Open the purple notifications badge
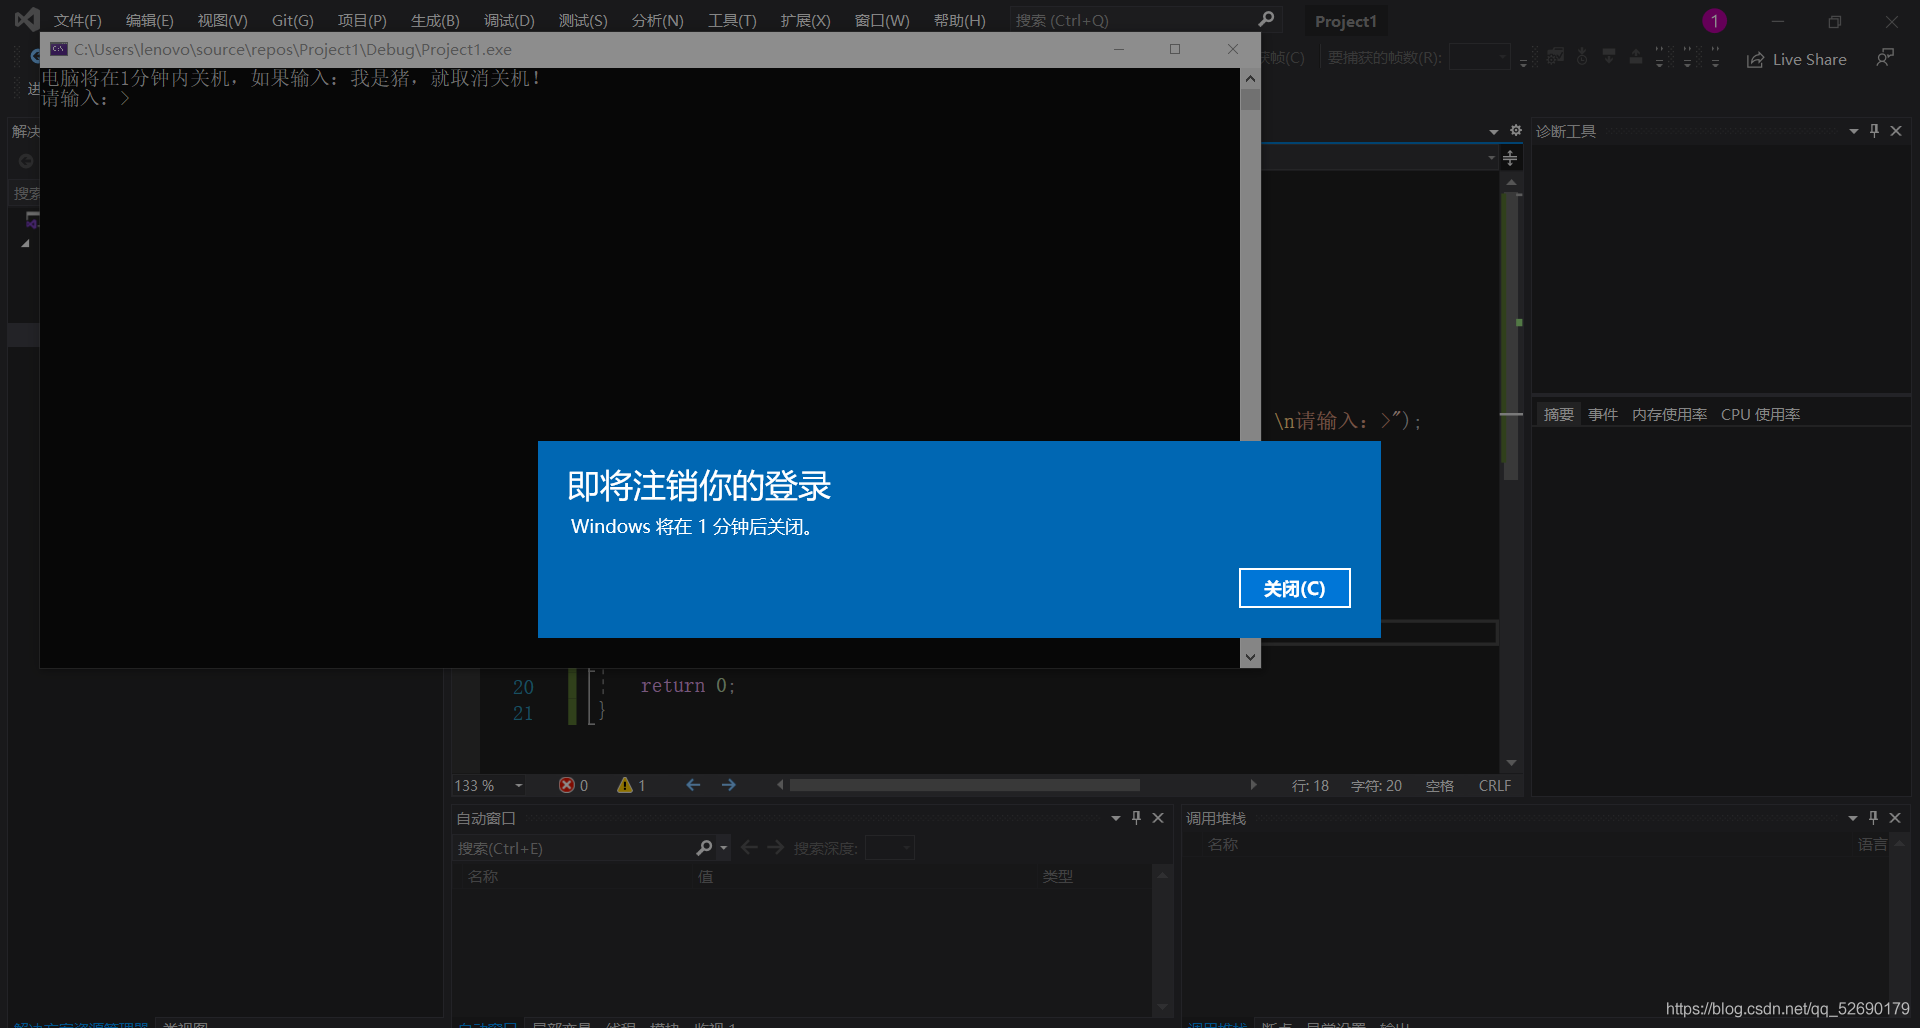Viewport: 1920px width, 1028px height. [1714, 21]
